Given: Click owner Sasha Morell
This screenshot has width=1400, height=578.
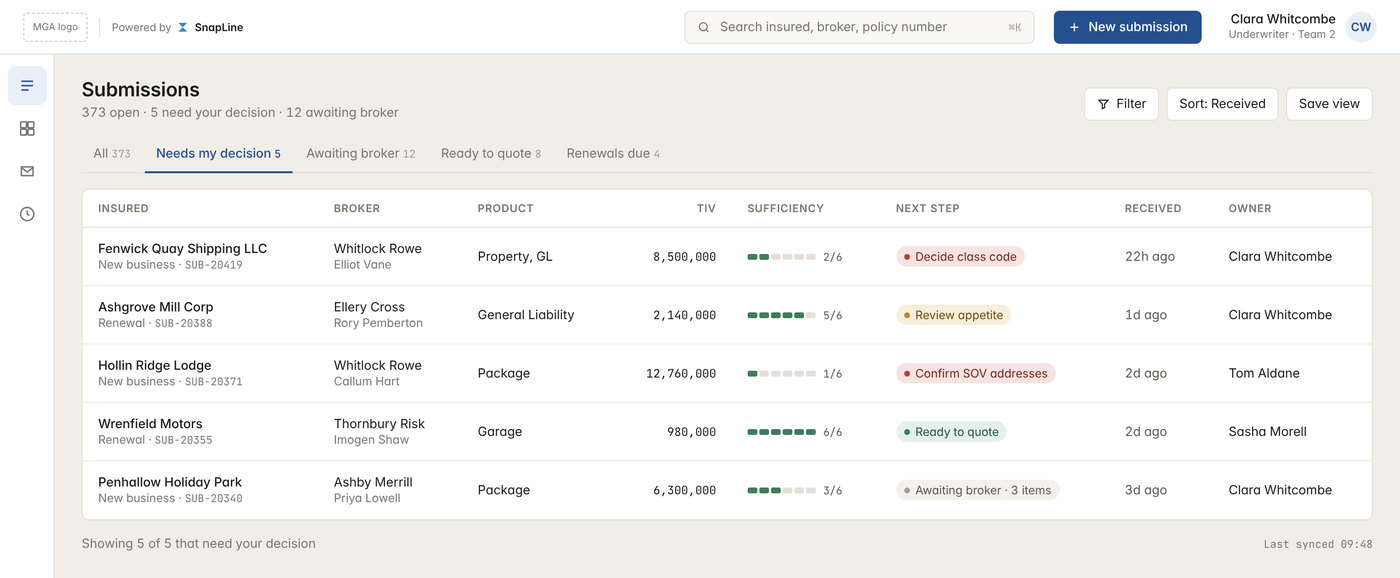Looking at the screenshot, I should pyautogui.click(x=1268, y=432).
